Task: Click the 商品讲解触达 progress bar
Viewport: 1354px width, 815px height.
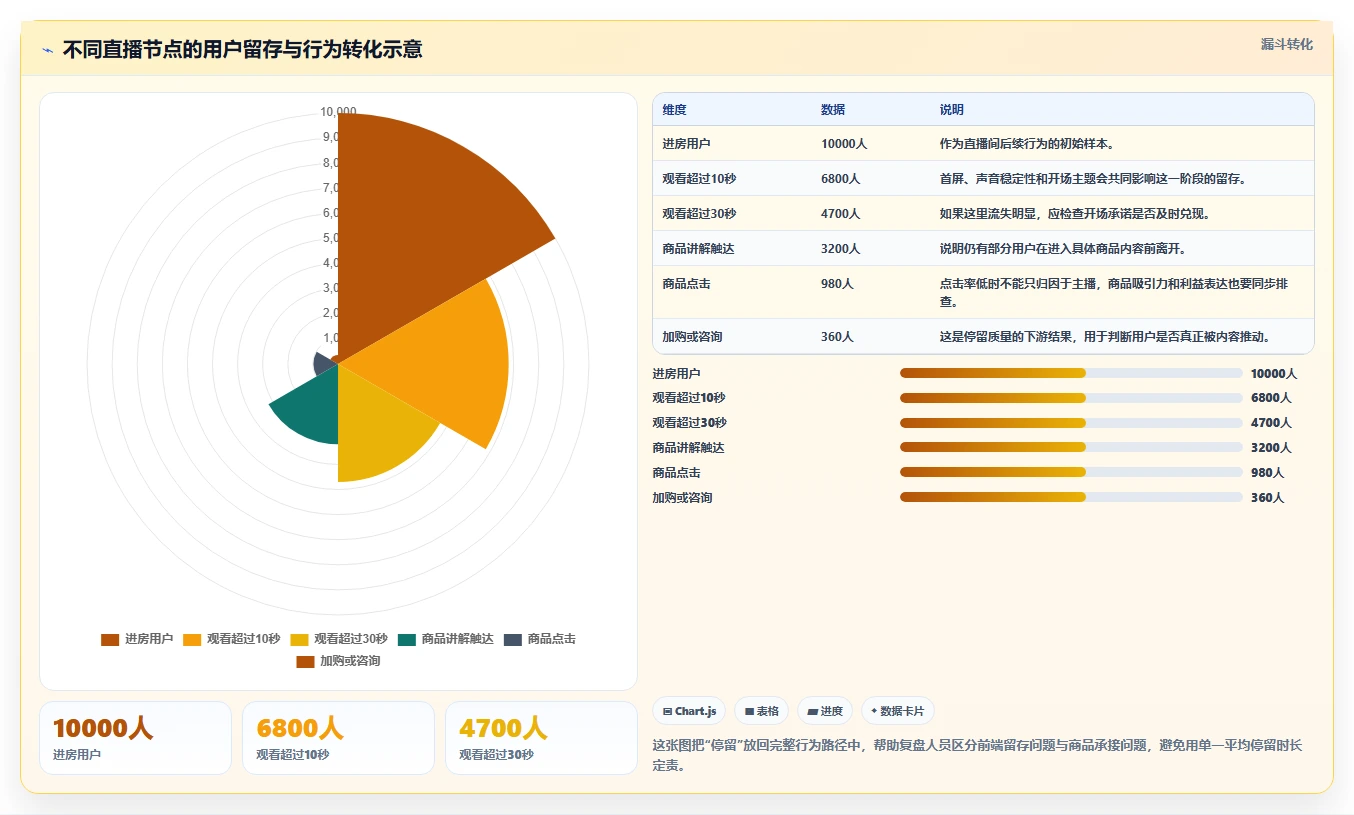Action: click(1071, 447)
